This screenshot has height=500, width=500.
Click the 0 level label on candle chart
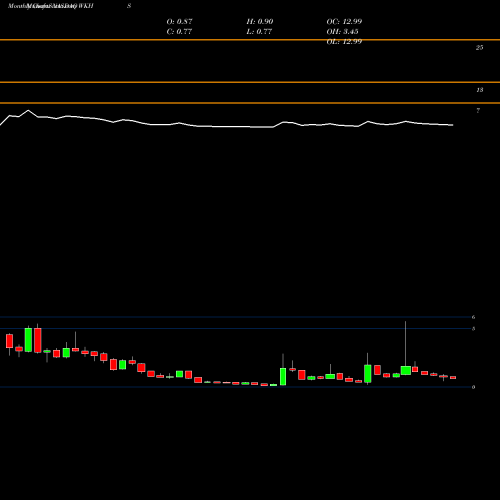(x=473, y=387)
